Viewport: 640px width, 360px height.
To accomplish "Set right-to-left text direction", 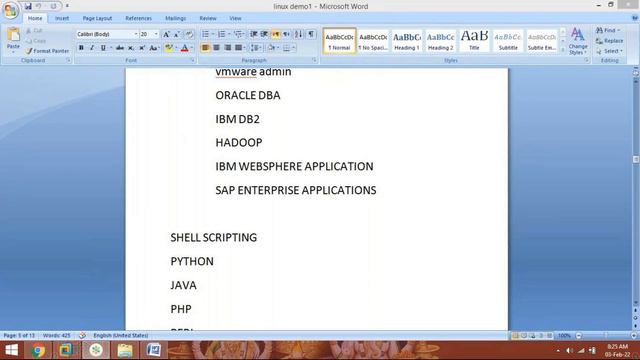I will [x=287, y=34].
